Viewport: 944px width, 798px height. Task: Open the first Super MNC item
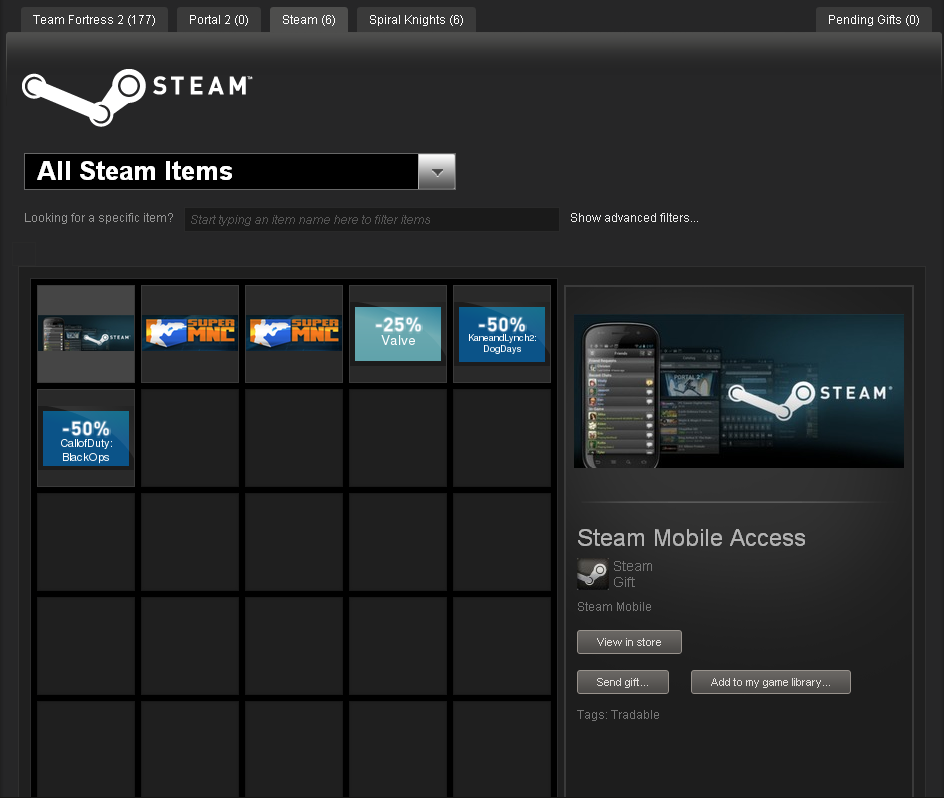(189, 332)
